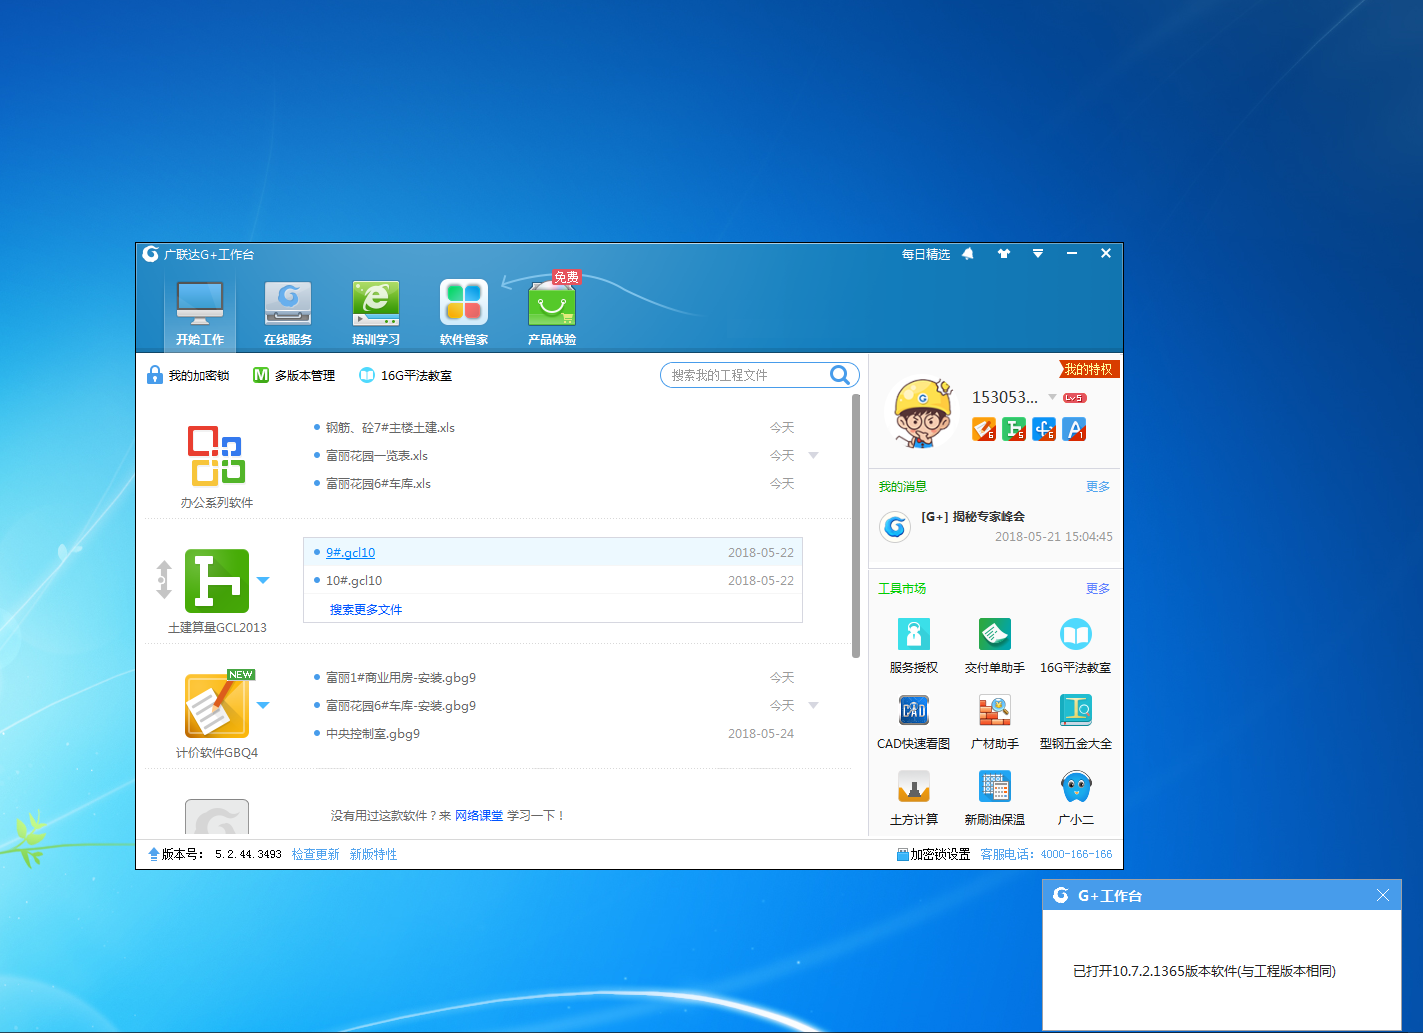Image resolution: width=1423 pixels, height=1033 pixels.
Task: Click the search magnifier icon
Action: point(840,375)
